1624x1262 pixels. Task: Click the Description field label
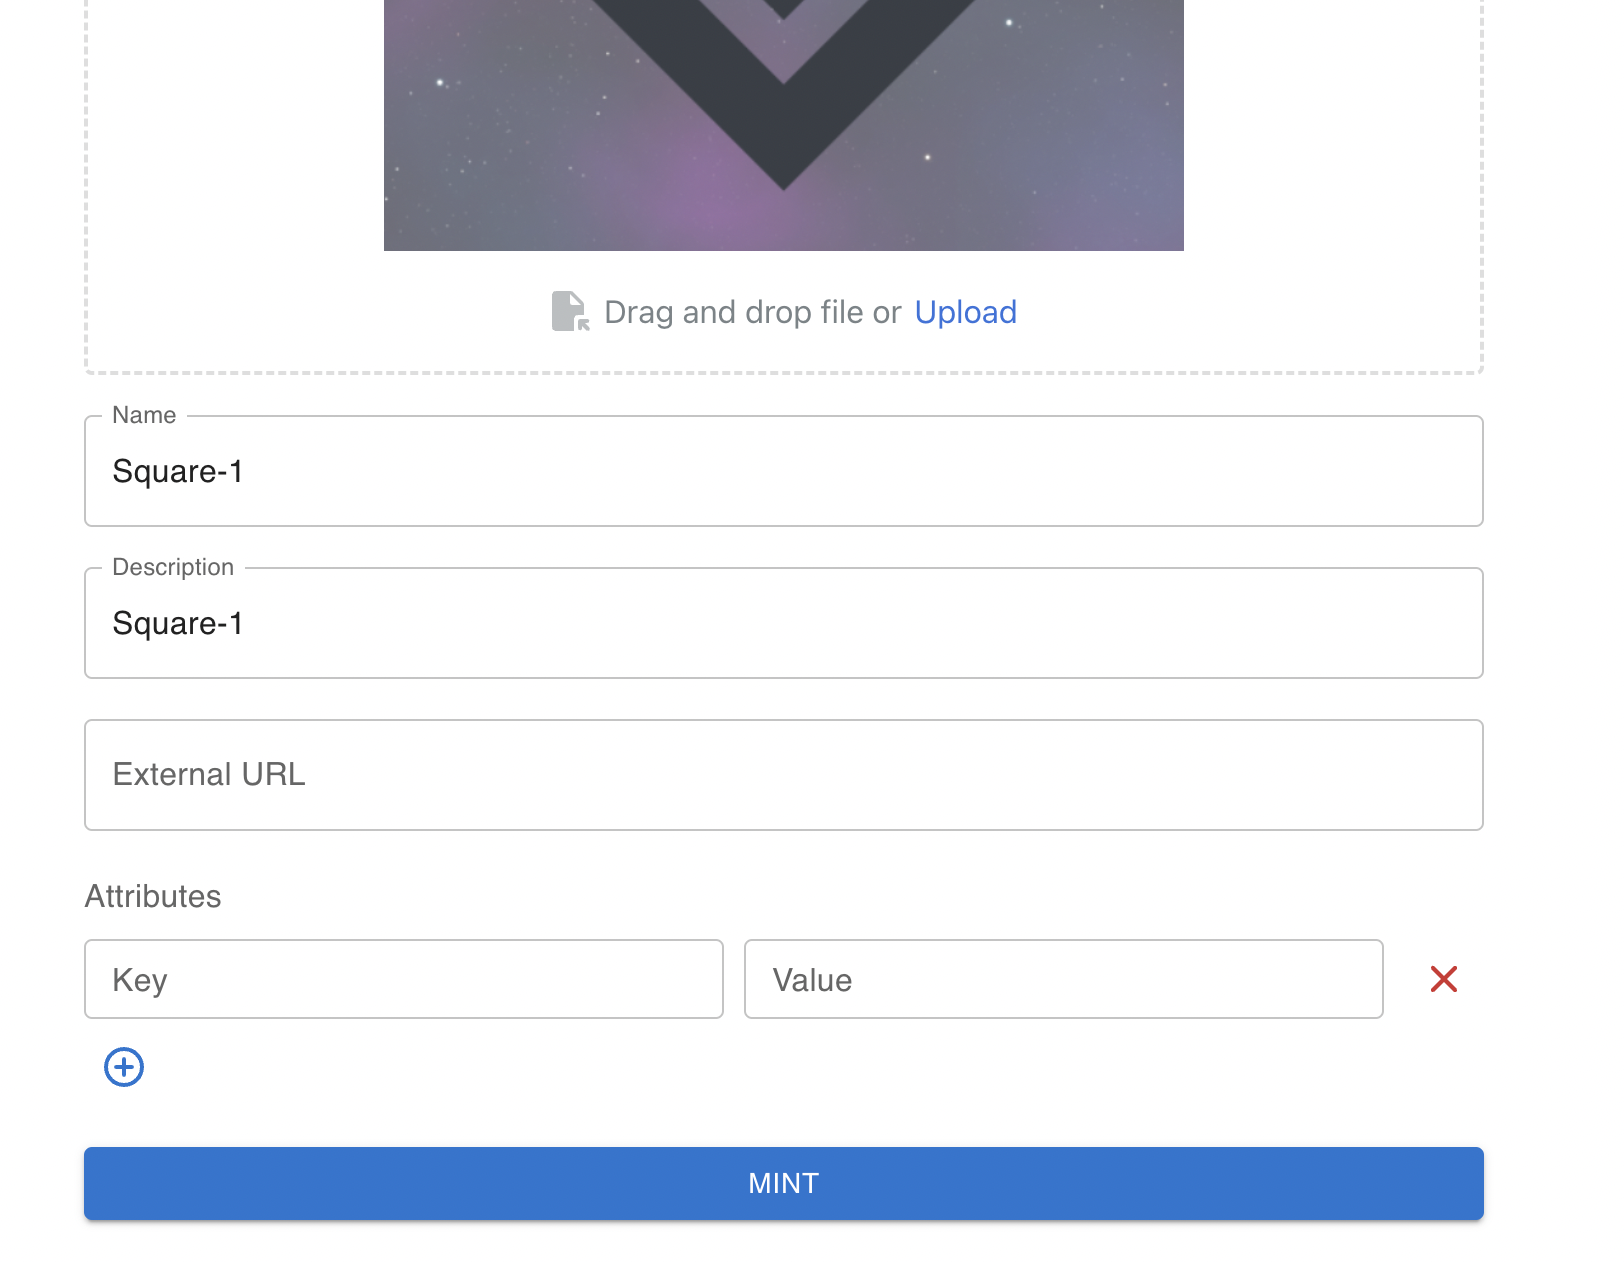[173, 567]
